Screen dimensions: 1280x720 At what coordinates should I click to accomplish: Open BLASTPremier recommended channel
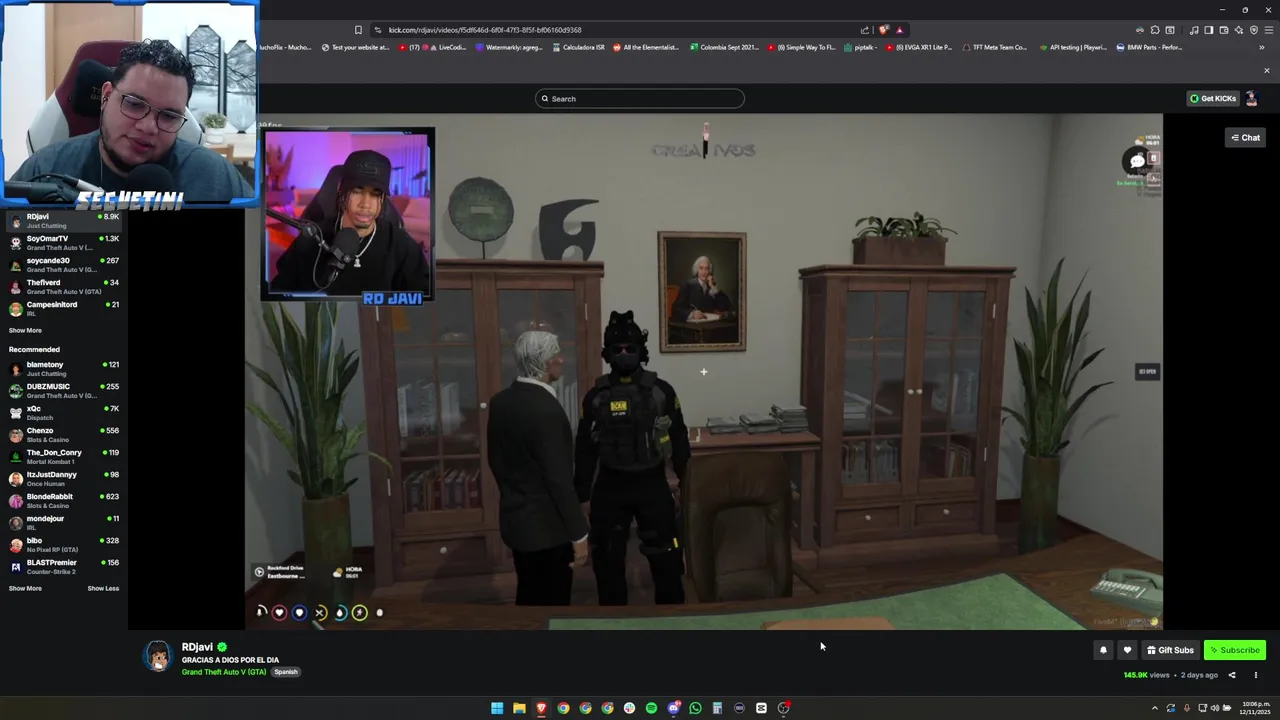click(64, 567)
